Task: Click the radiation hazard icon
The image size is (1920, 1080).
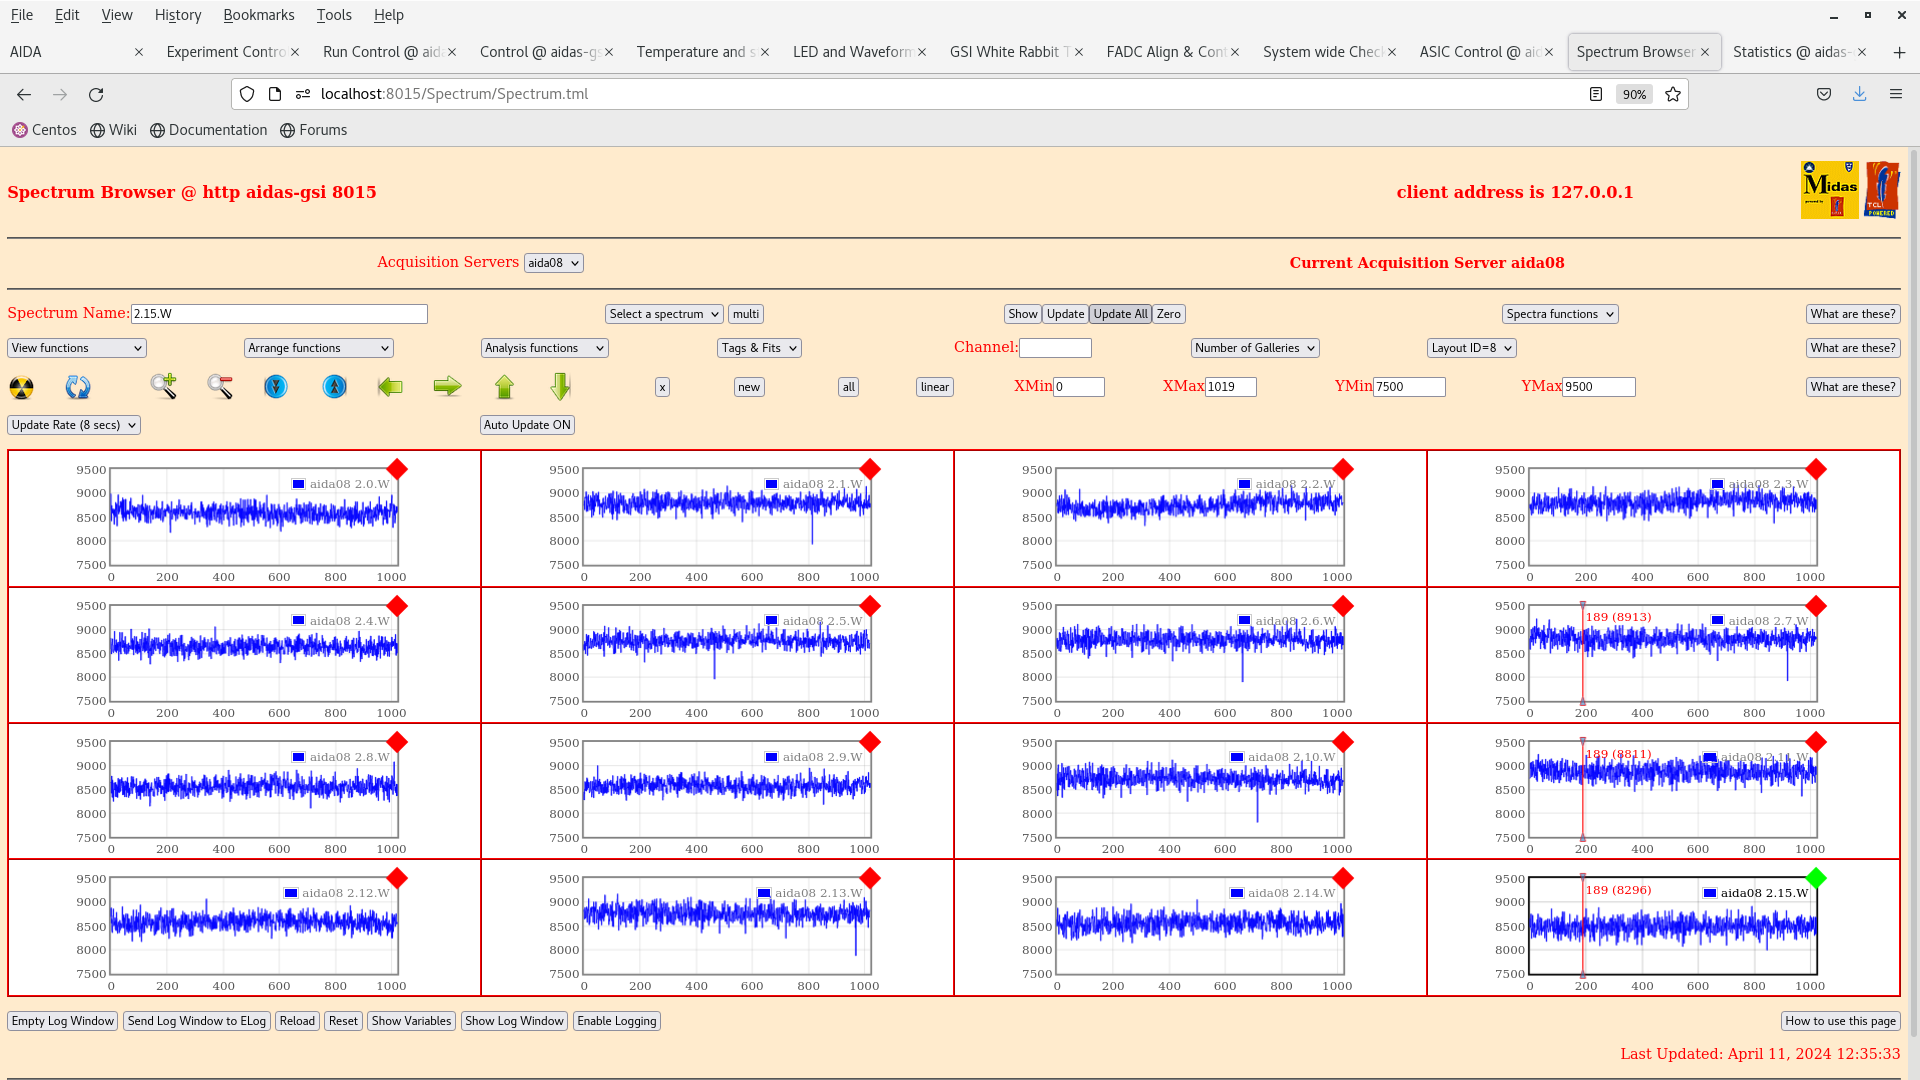Action: tap(21, 387)
